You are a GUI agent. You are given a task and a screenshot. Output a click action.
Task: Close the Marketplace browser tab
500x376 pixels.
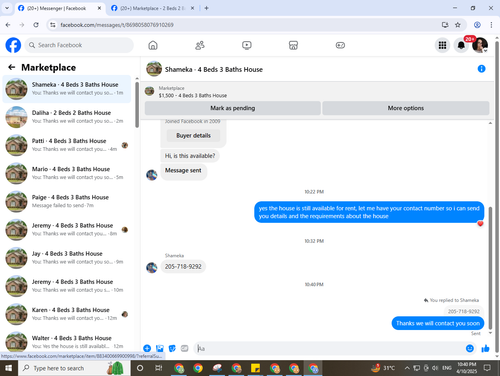click(x=192, y=8)
